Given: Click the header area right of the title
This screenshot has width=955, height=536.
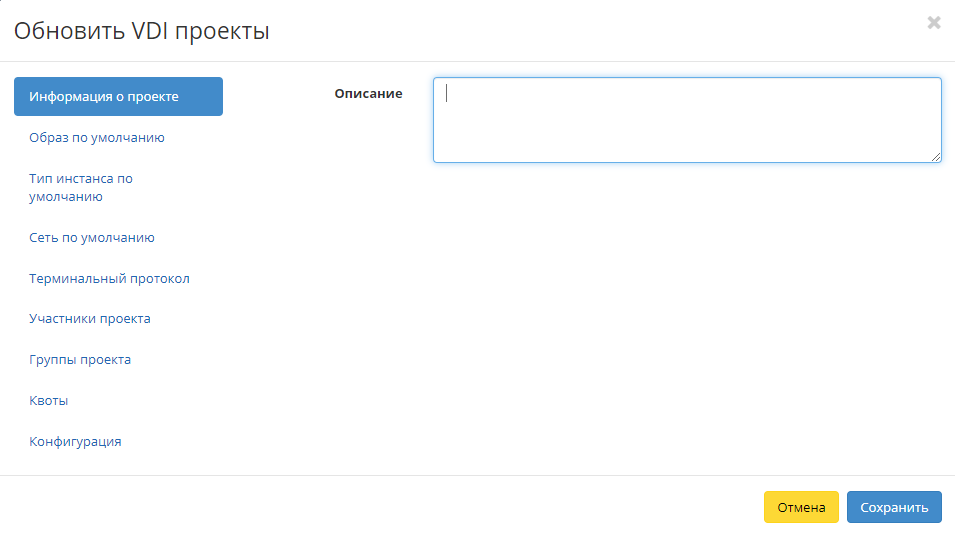Looking at the screenshot, I should click(x=597, y=30).
